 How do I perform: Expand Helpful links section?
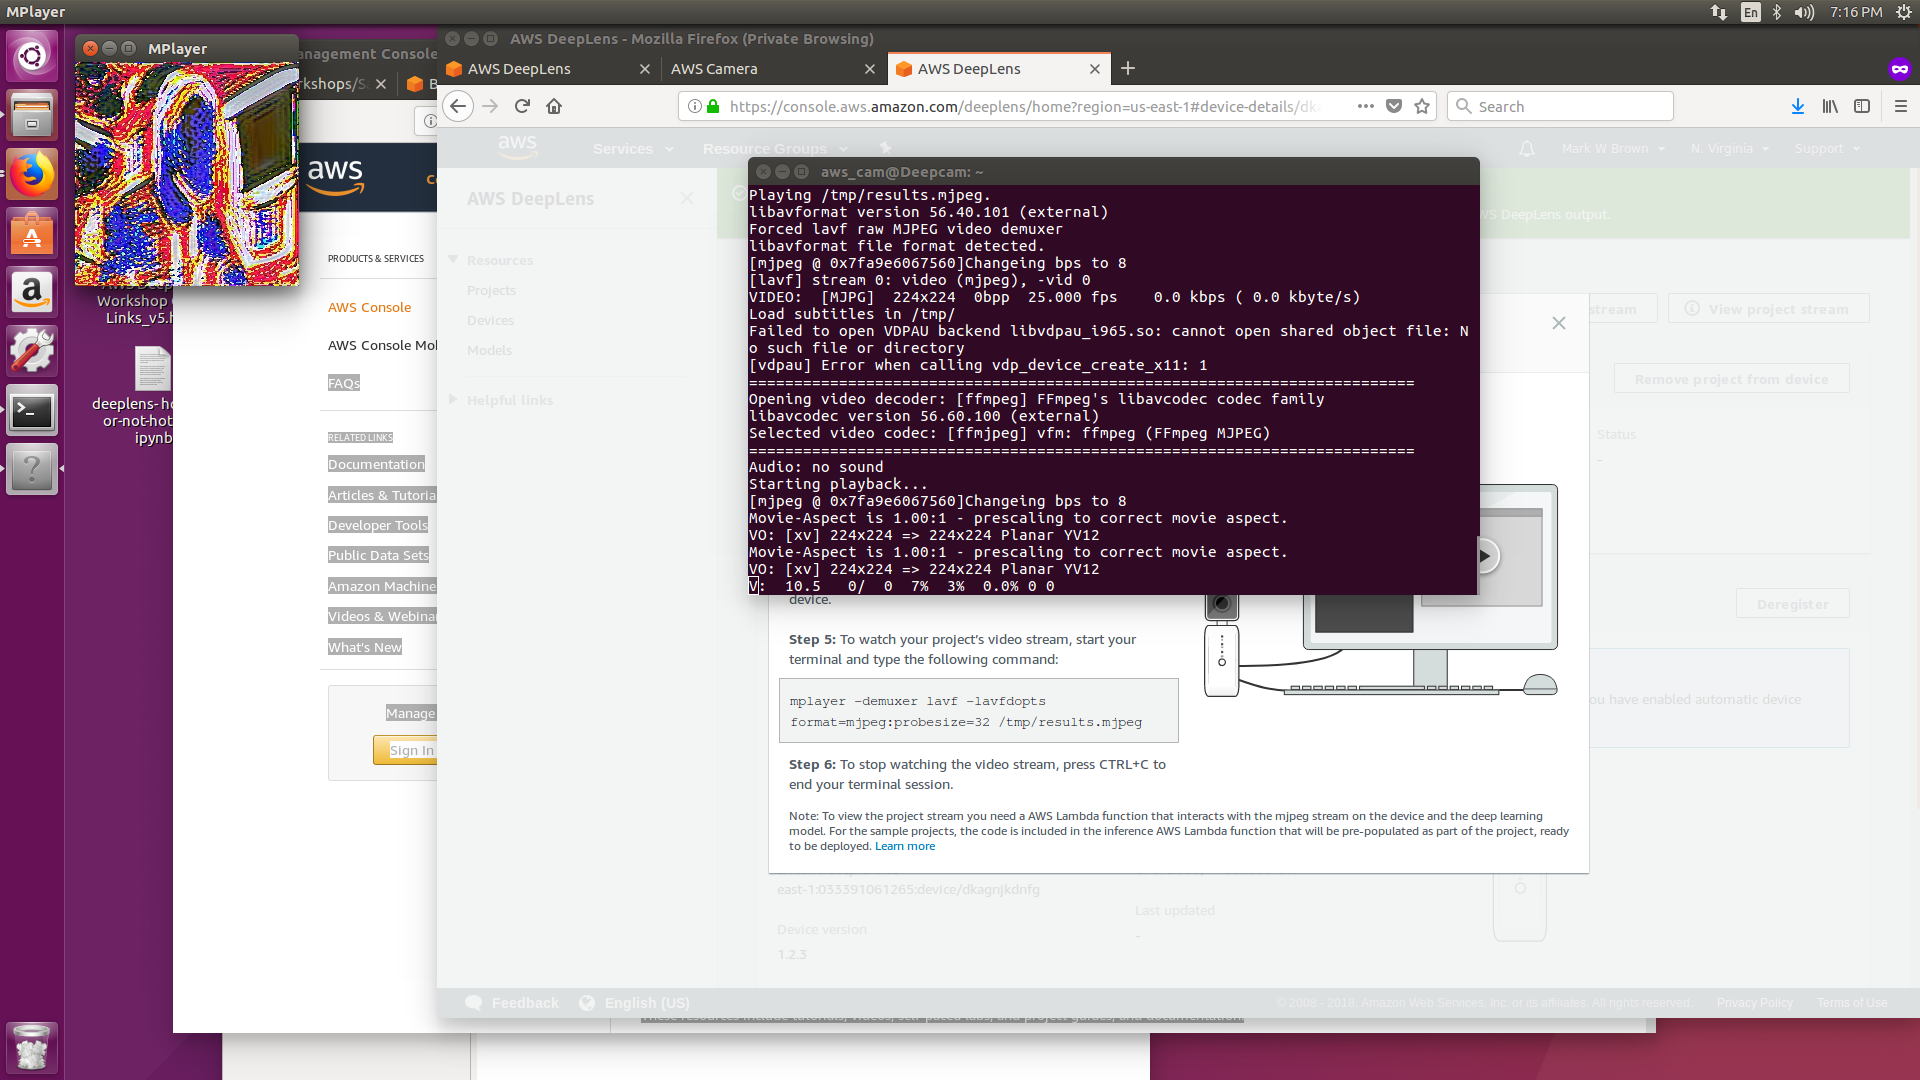(453, 399)
